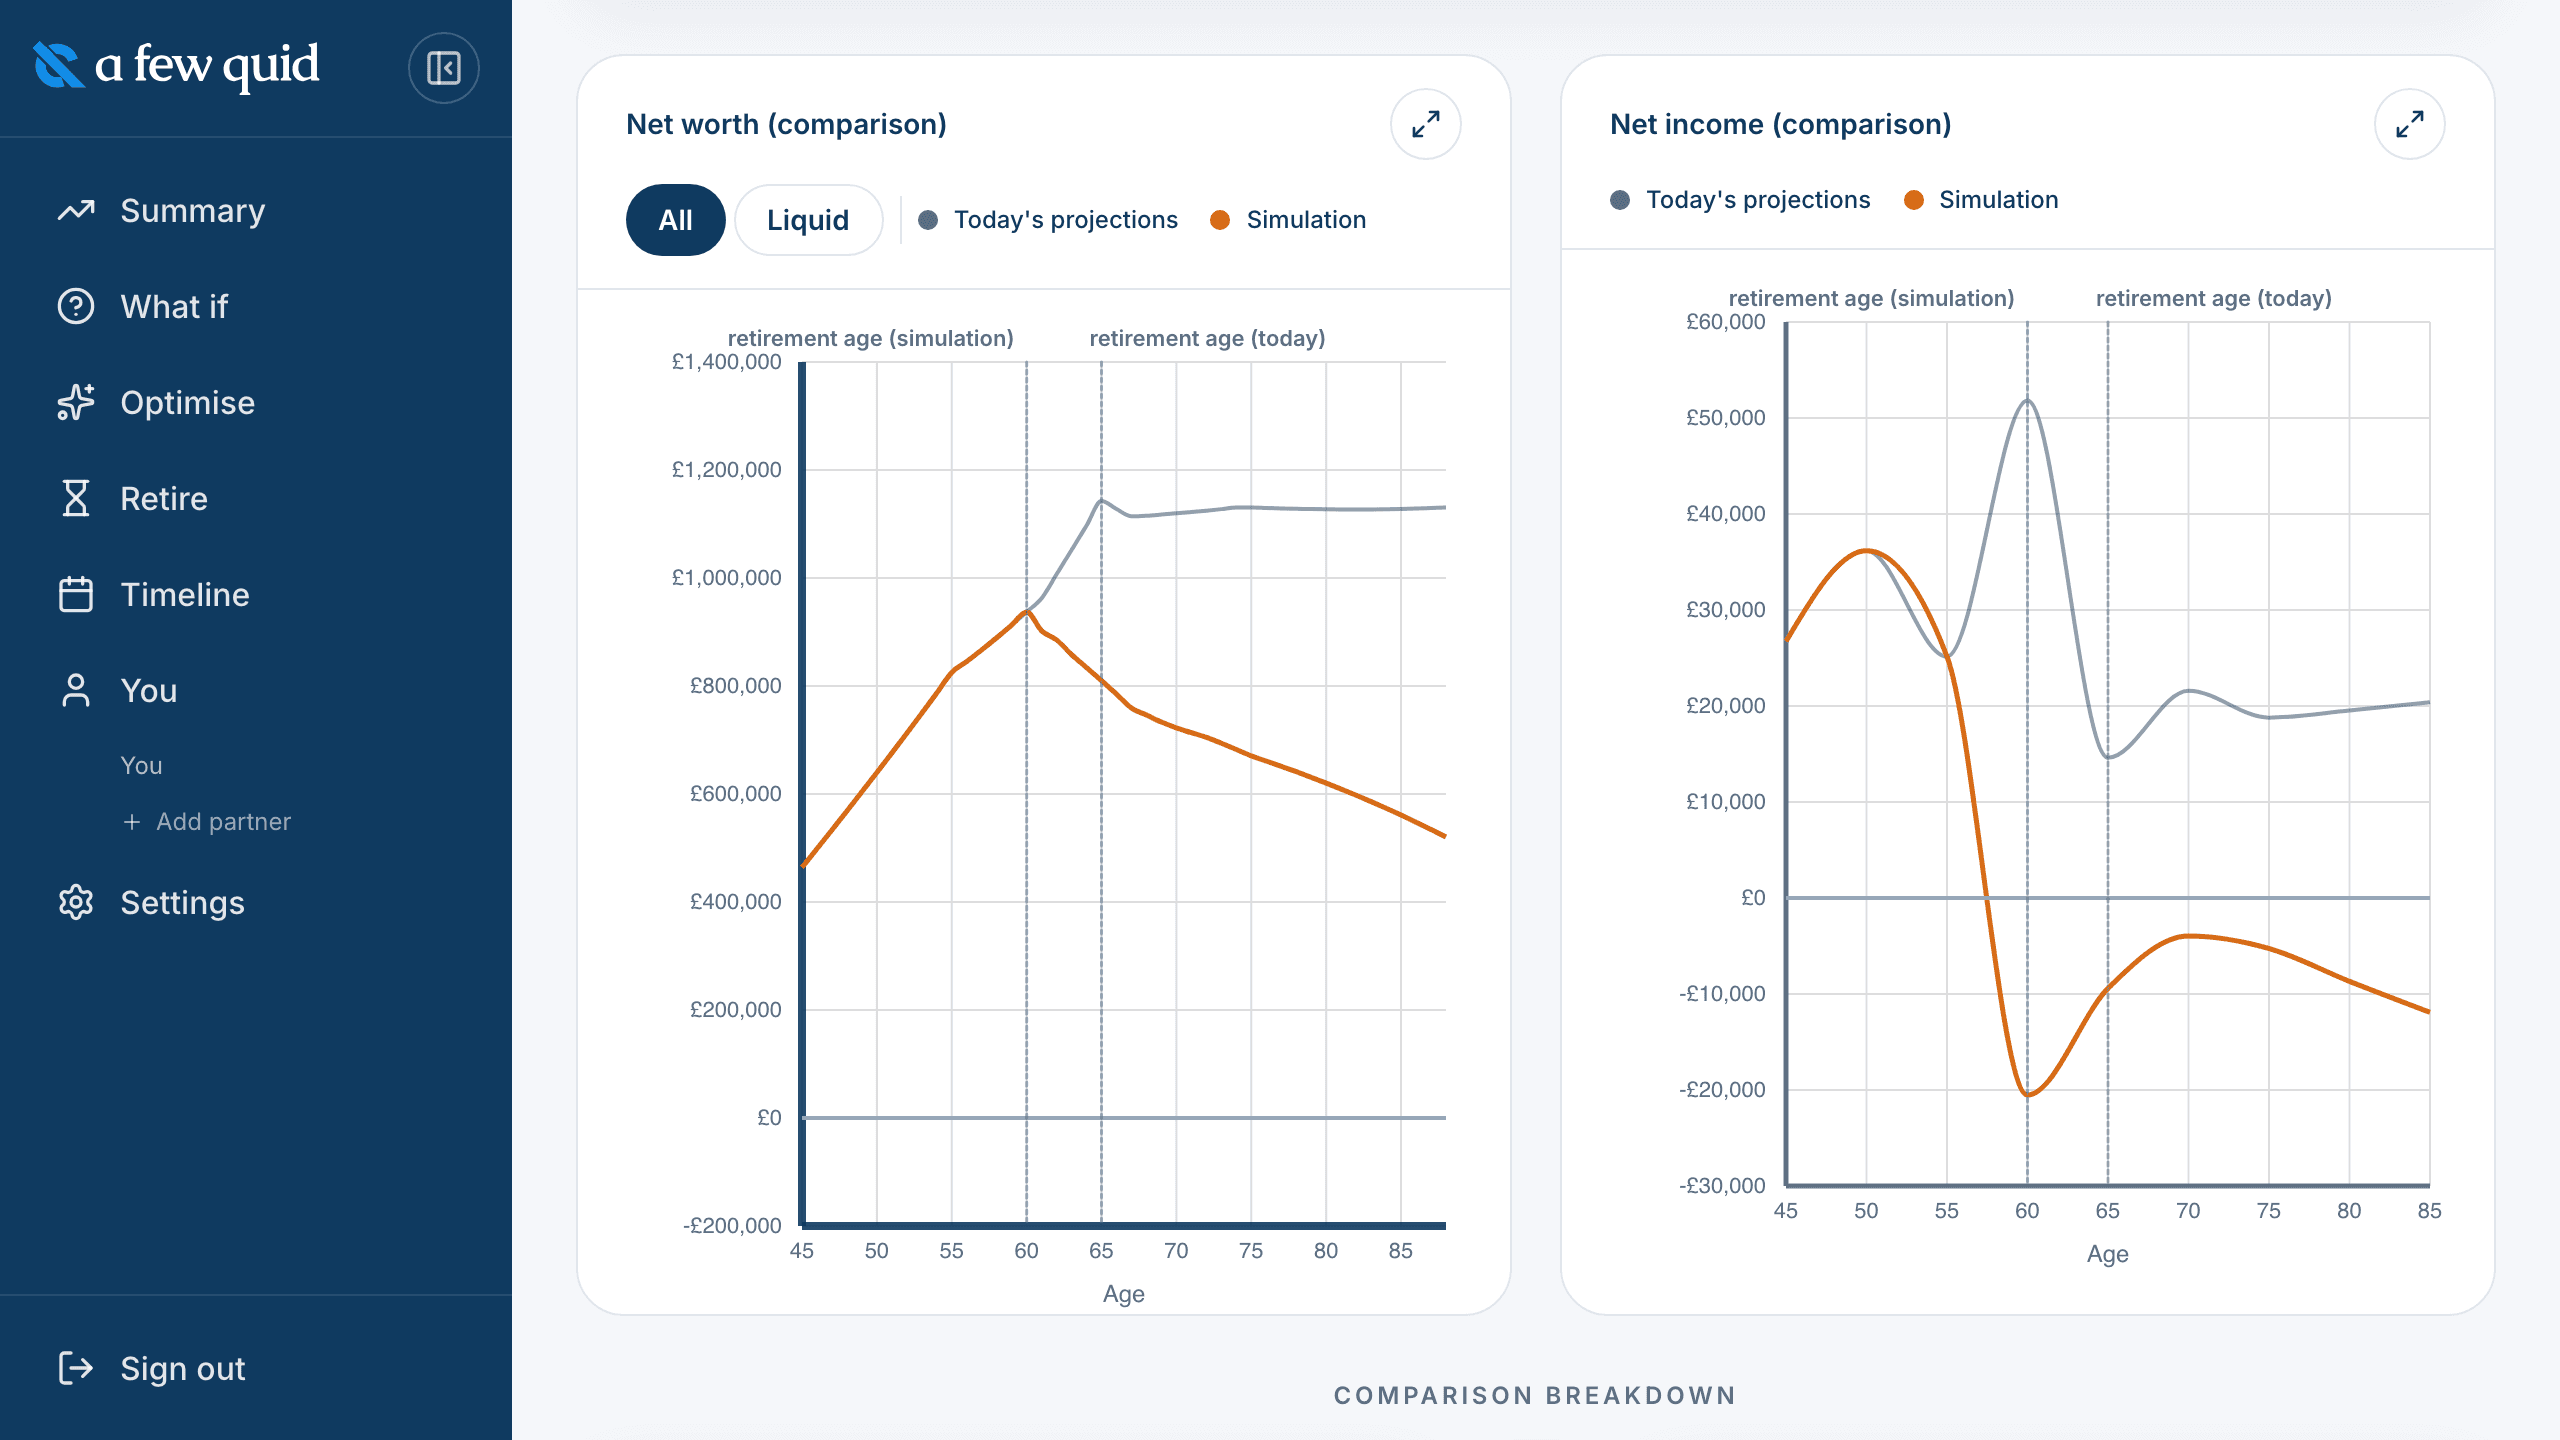The image size is (2560, 1440).
Task: Click Add partner link
Action: pyautogui.click(x=206, y=822)
